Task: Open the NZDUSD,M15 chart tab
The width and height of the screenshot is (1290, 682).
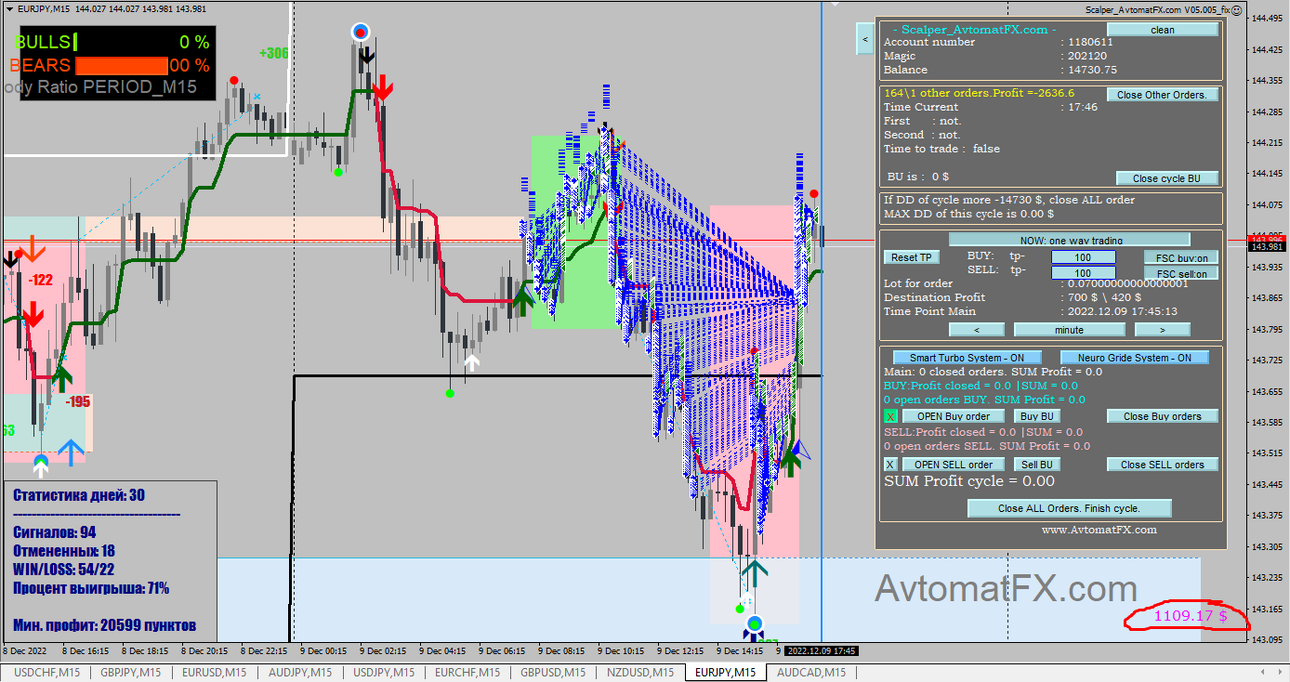Action: click(x=638, y=673)
